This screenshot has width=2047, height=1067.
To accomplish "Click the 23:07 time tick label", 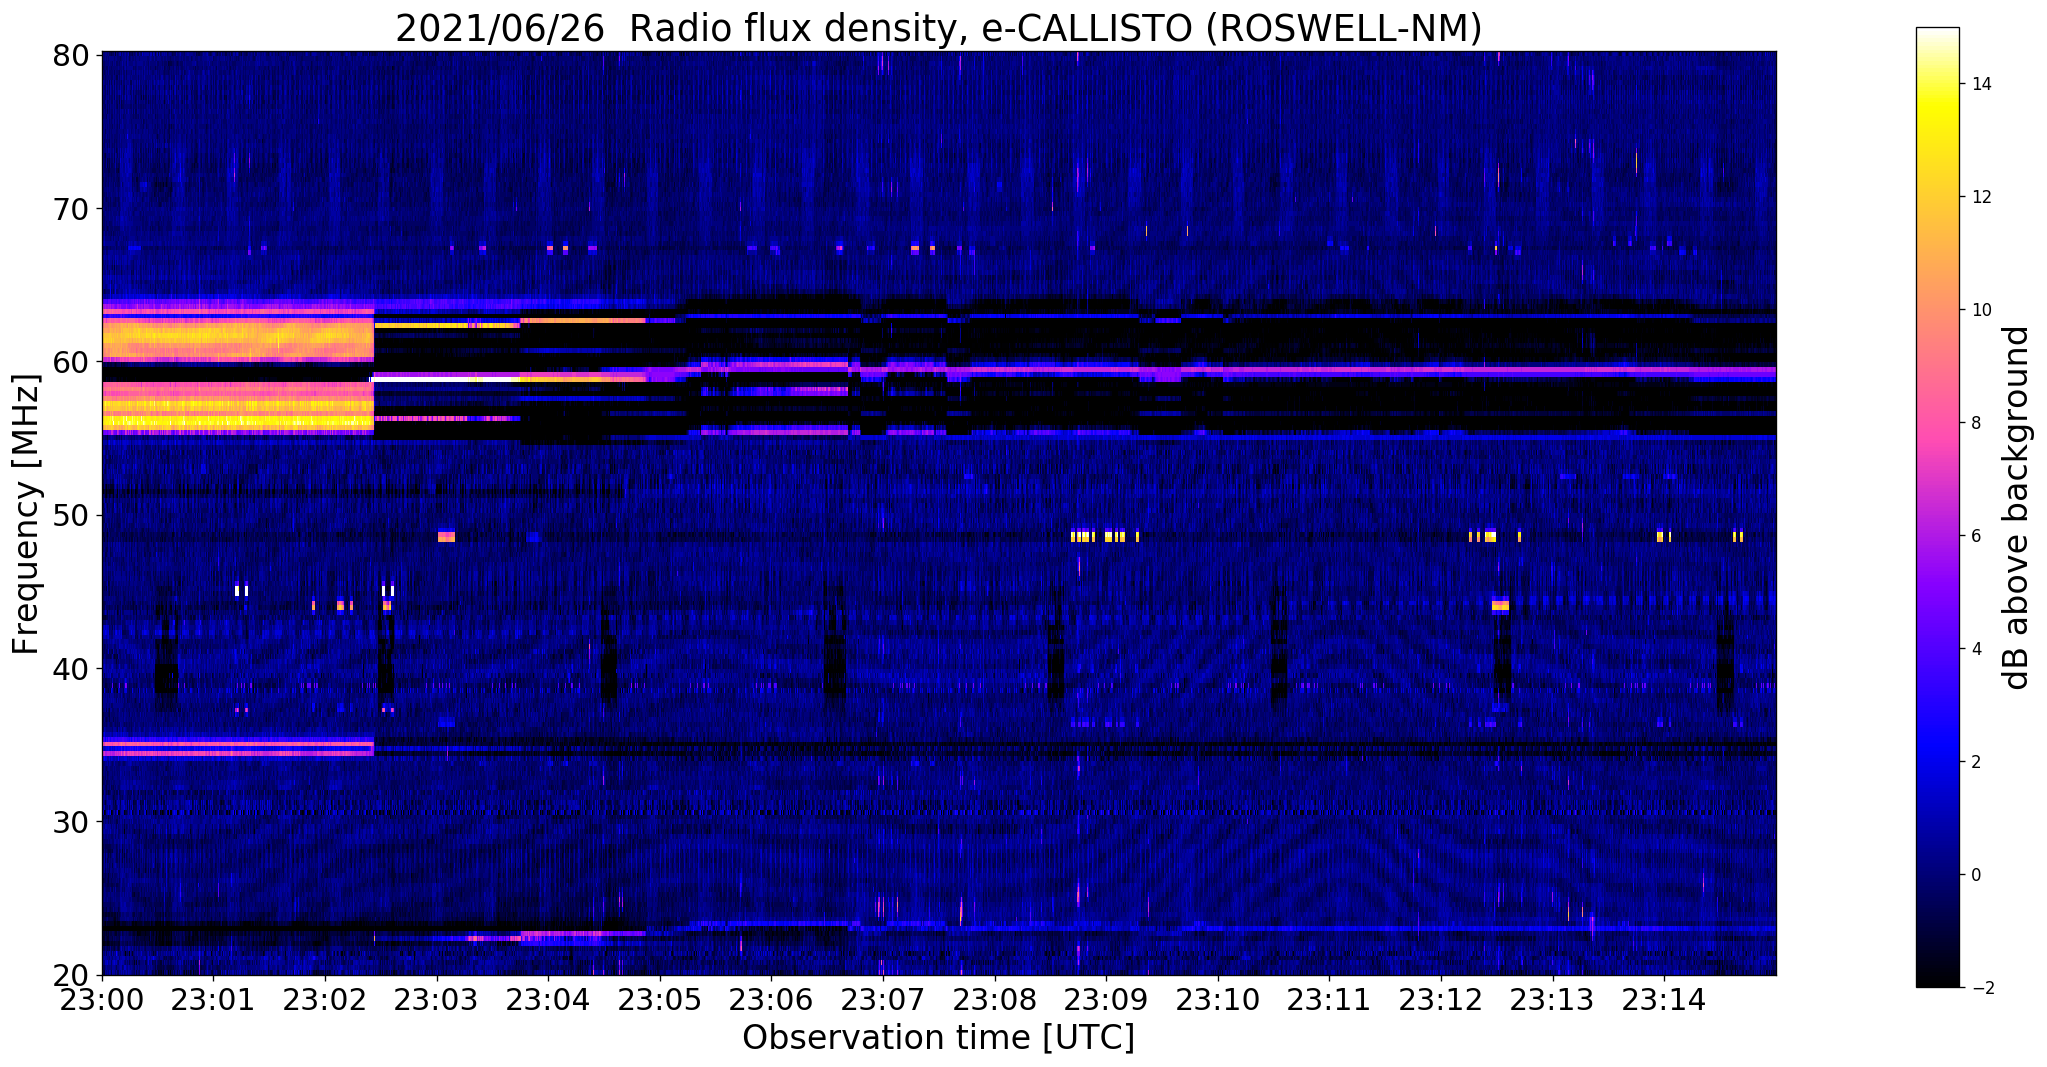I will point(883,1000).
